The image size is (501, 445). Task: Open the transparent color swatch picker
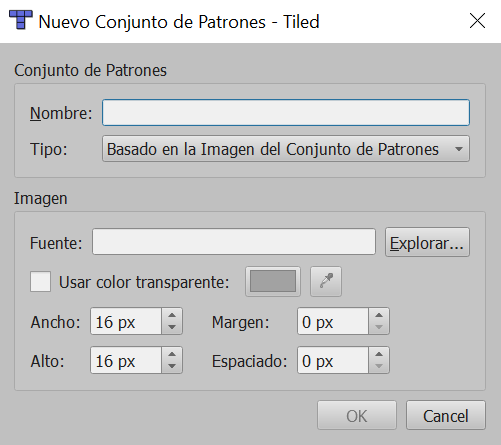pos(273,281)
